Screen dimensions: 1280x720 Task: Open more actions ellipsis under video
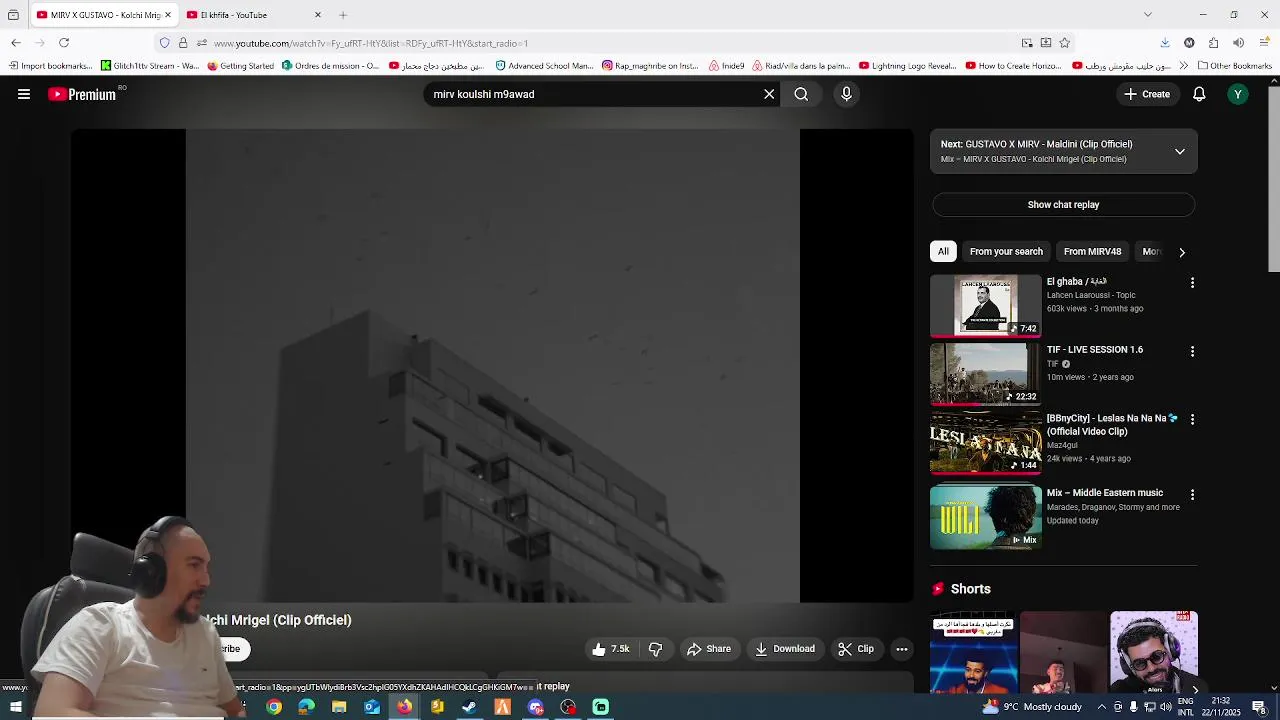(902, 649)
